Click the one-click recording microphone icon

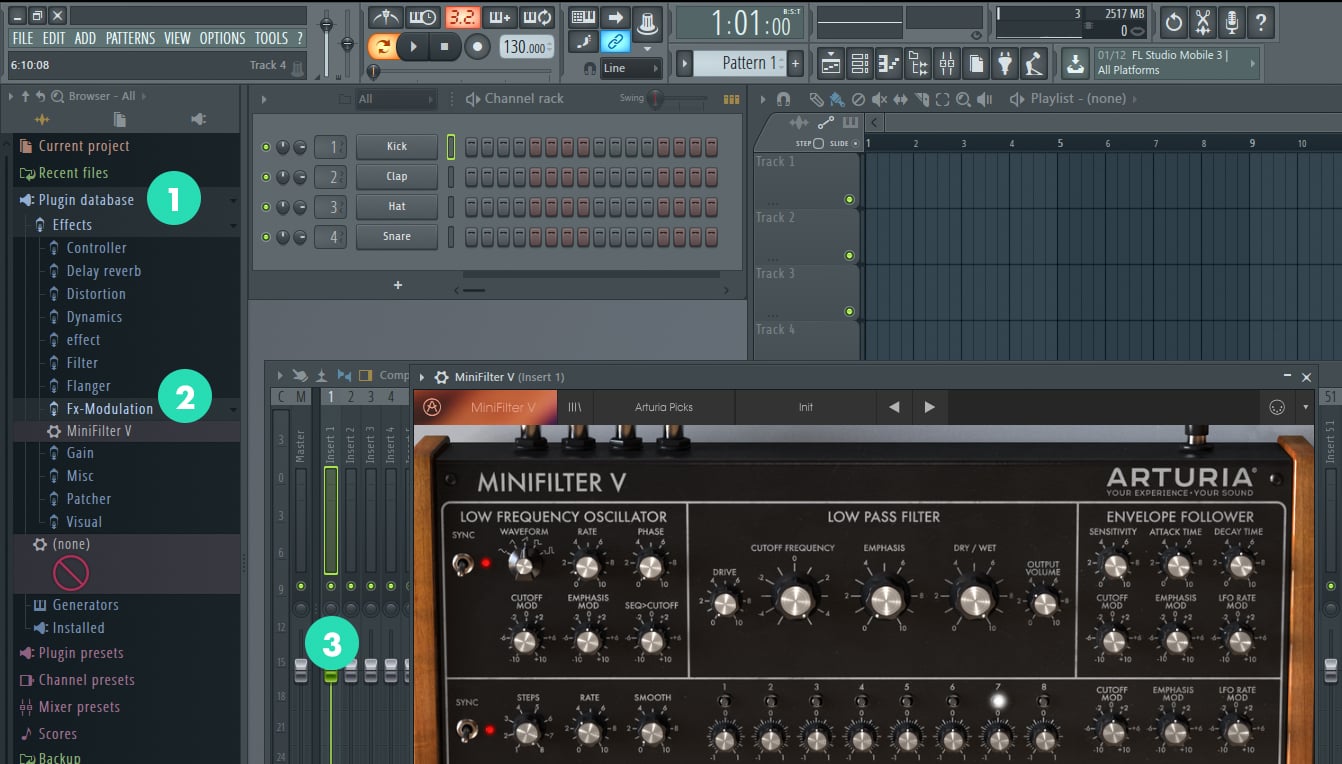point(1232,20)
